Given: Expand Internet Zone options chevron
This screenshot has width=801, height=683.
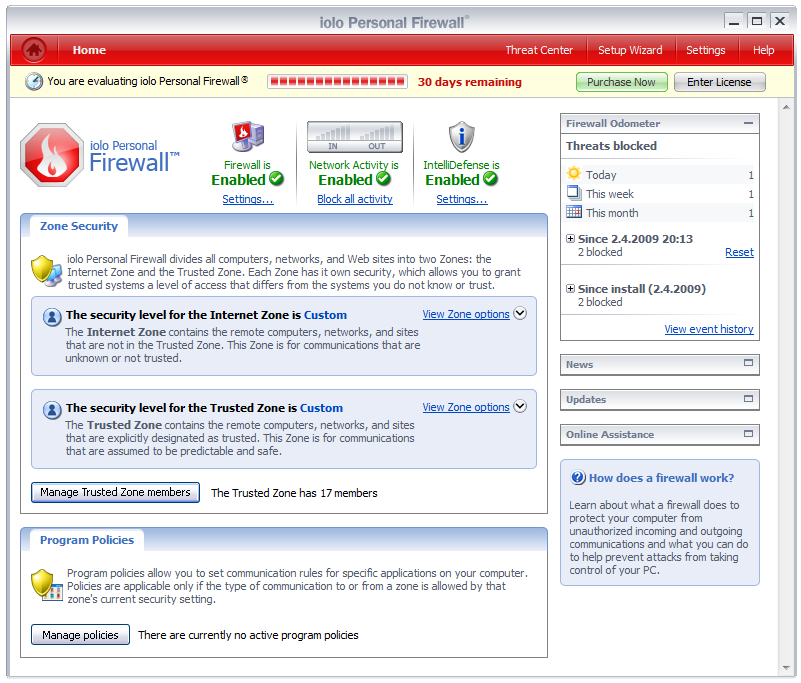Looking at the screenshot, I should coord(520,313).
